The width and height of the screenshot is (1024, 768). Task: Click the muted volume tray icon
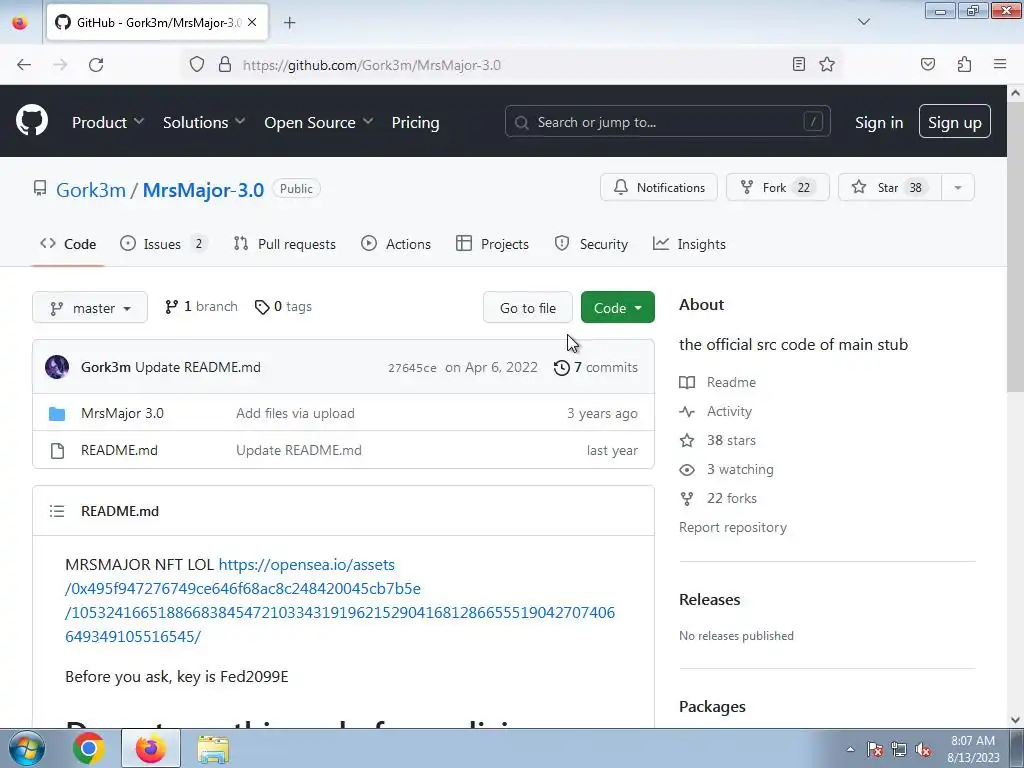(923, 750)
